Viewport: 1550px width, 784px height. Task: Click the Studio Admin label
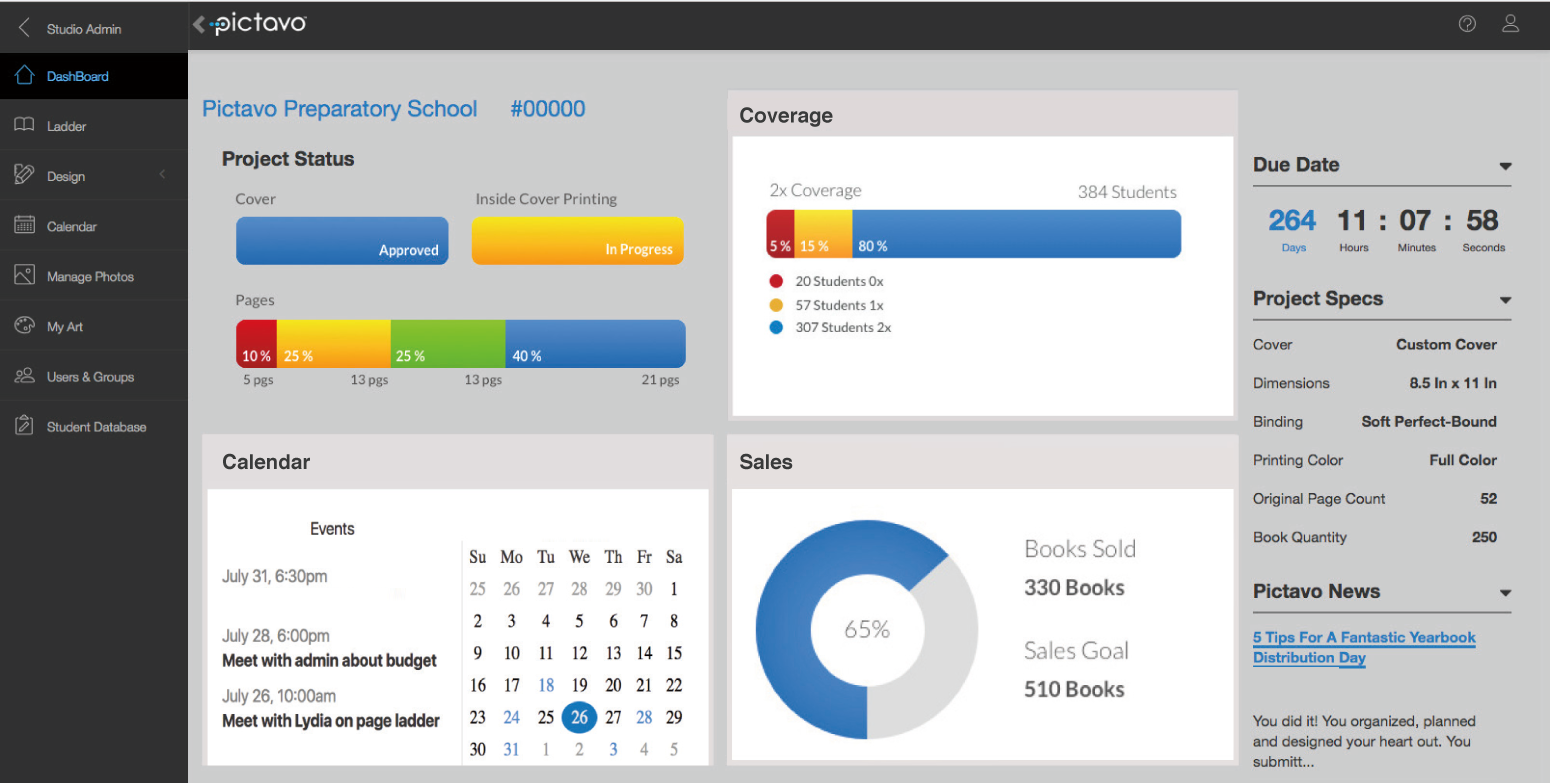click(84, 29)
